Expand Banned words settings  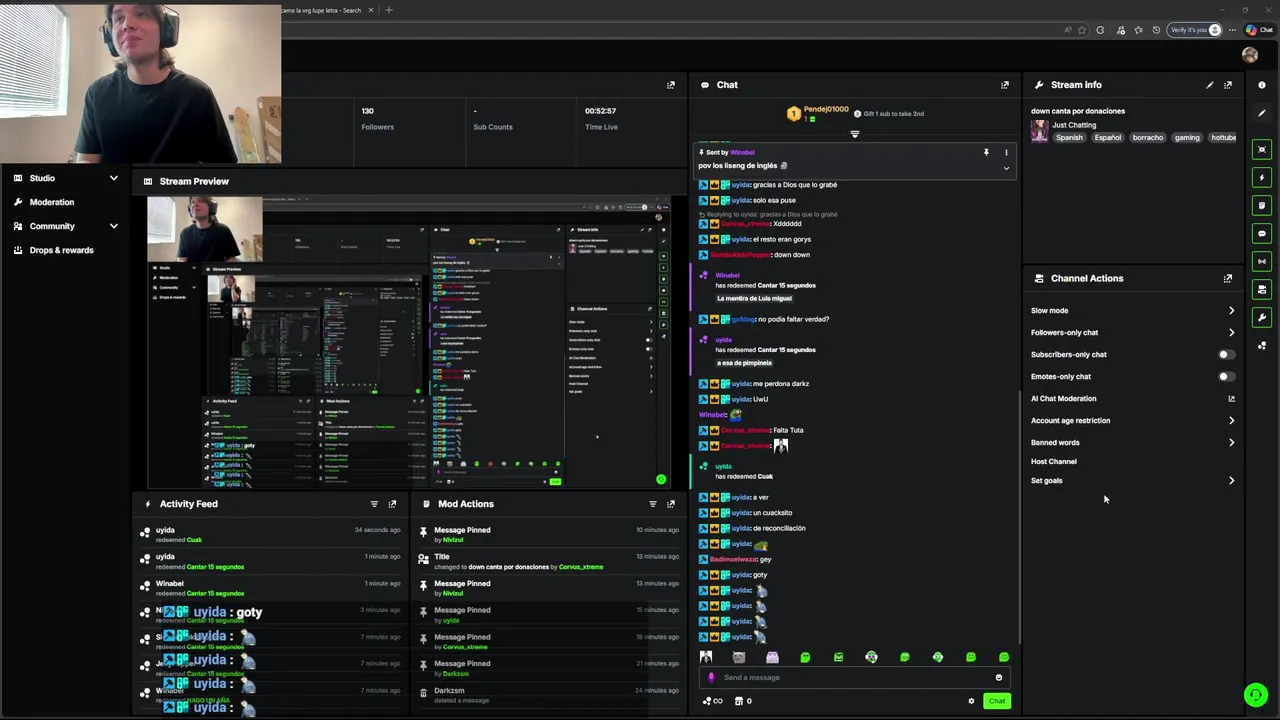click(1231, 442)
